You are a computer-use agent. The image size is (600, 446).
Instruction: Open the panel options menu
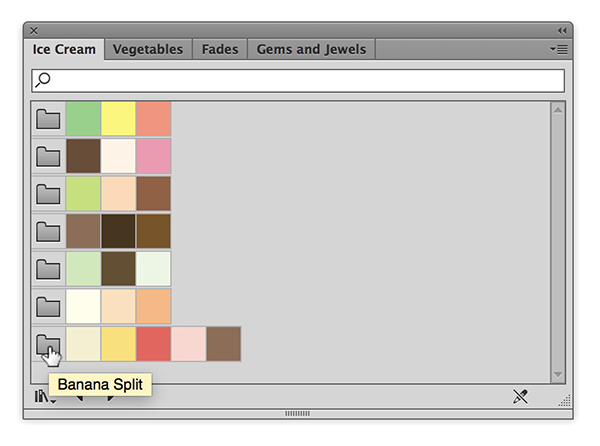(x=559, y=49)
